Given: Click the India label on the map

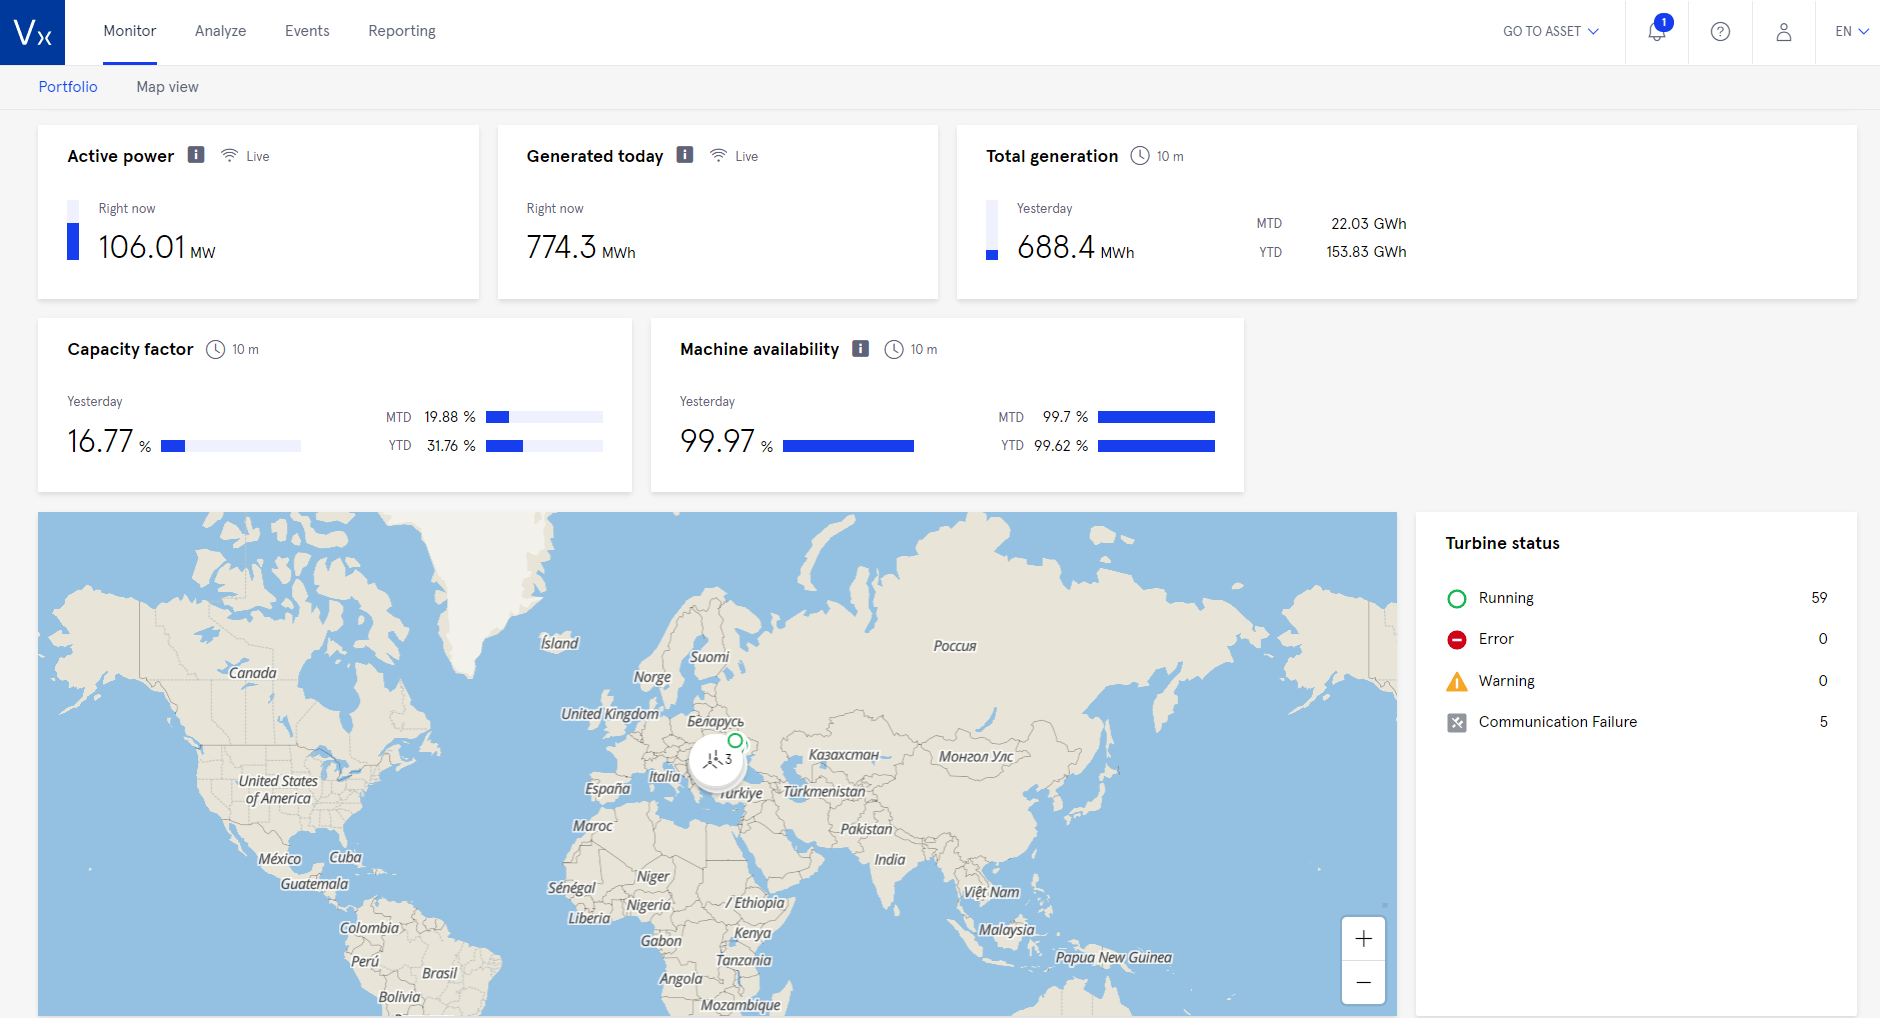Looking at the screenshot, I should click(x=890, y=860).
